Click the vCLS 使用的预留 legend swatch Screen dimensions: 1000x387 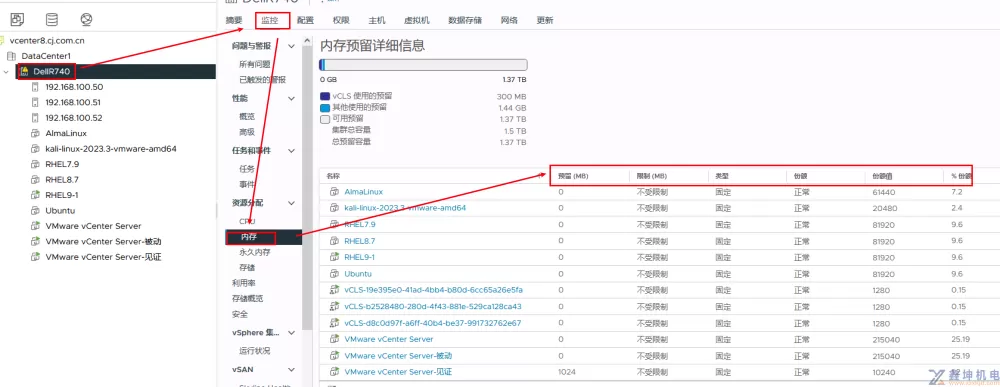point(325,96)
